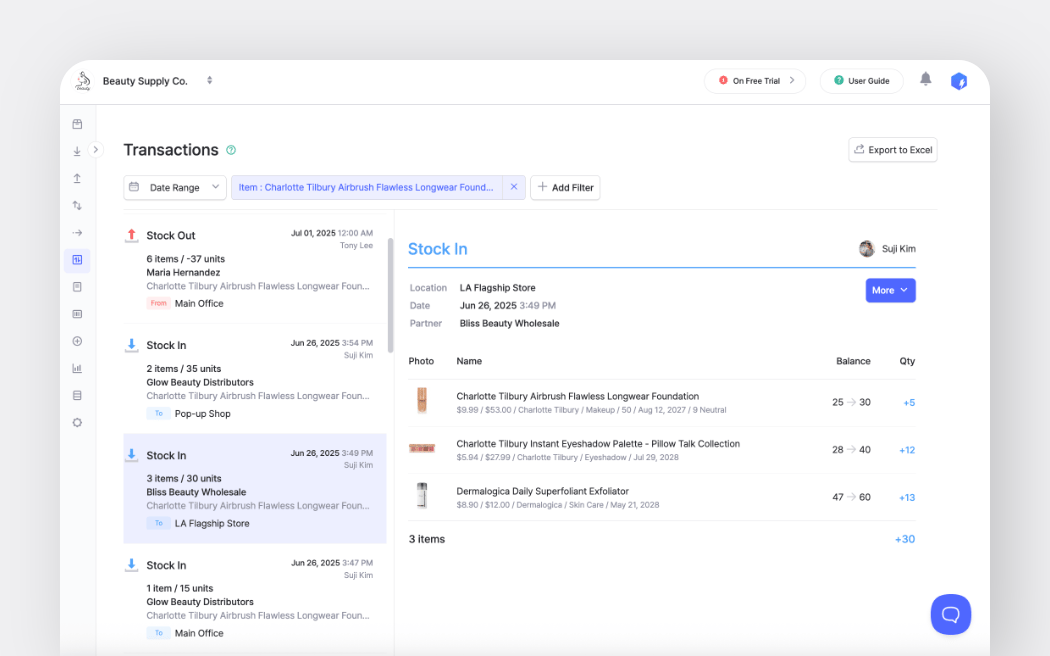Open the Analytics bar-chart sidebar icon
Screen dimensions: 1050x656
[x=77, y=368]
